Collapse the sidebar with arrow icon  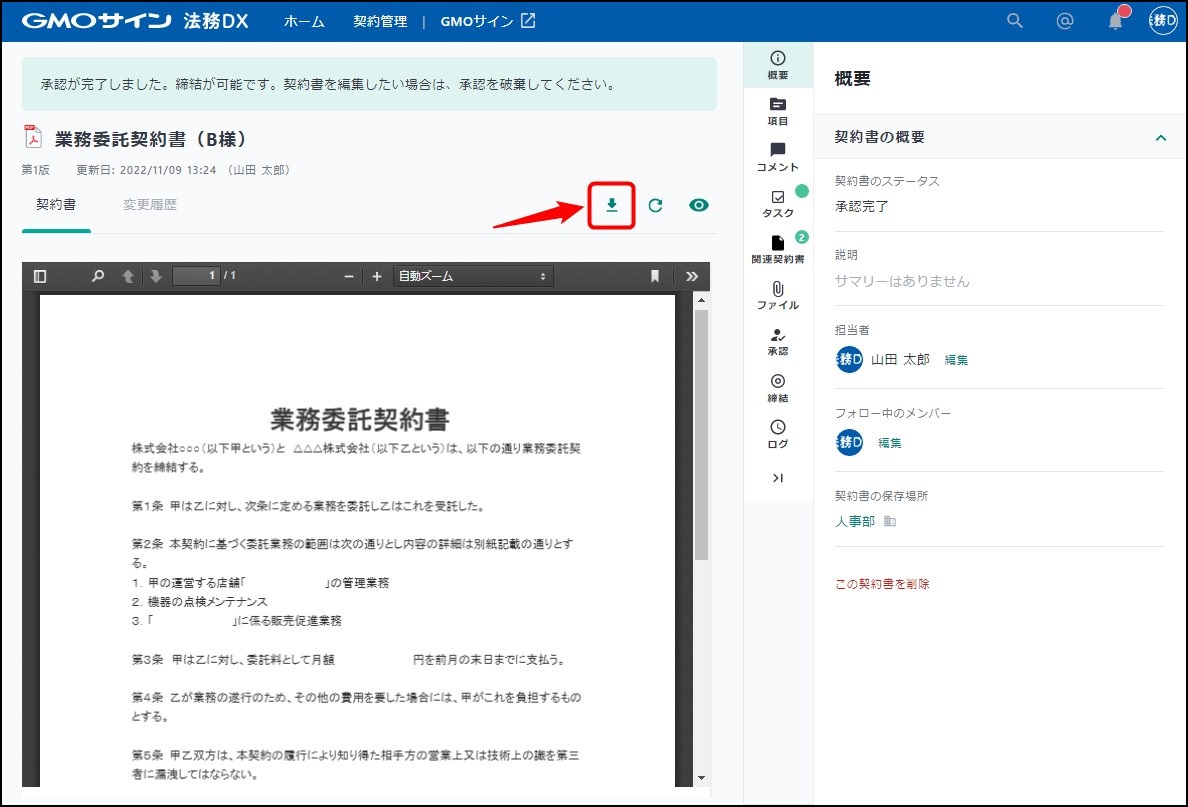point(778,478)
